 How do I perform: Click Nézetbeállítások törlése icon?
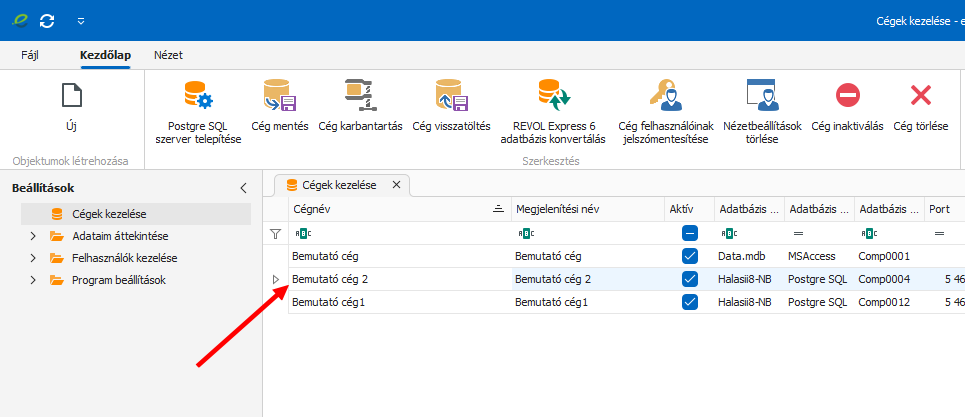pyautogui.click(x=761, y=97)
